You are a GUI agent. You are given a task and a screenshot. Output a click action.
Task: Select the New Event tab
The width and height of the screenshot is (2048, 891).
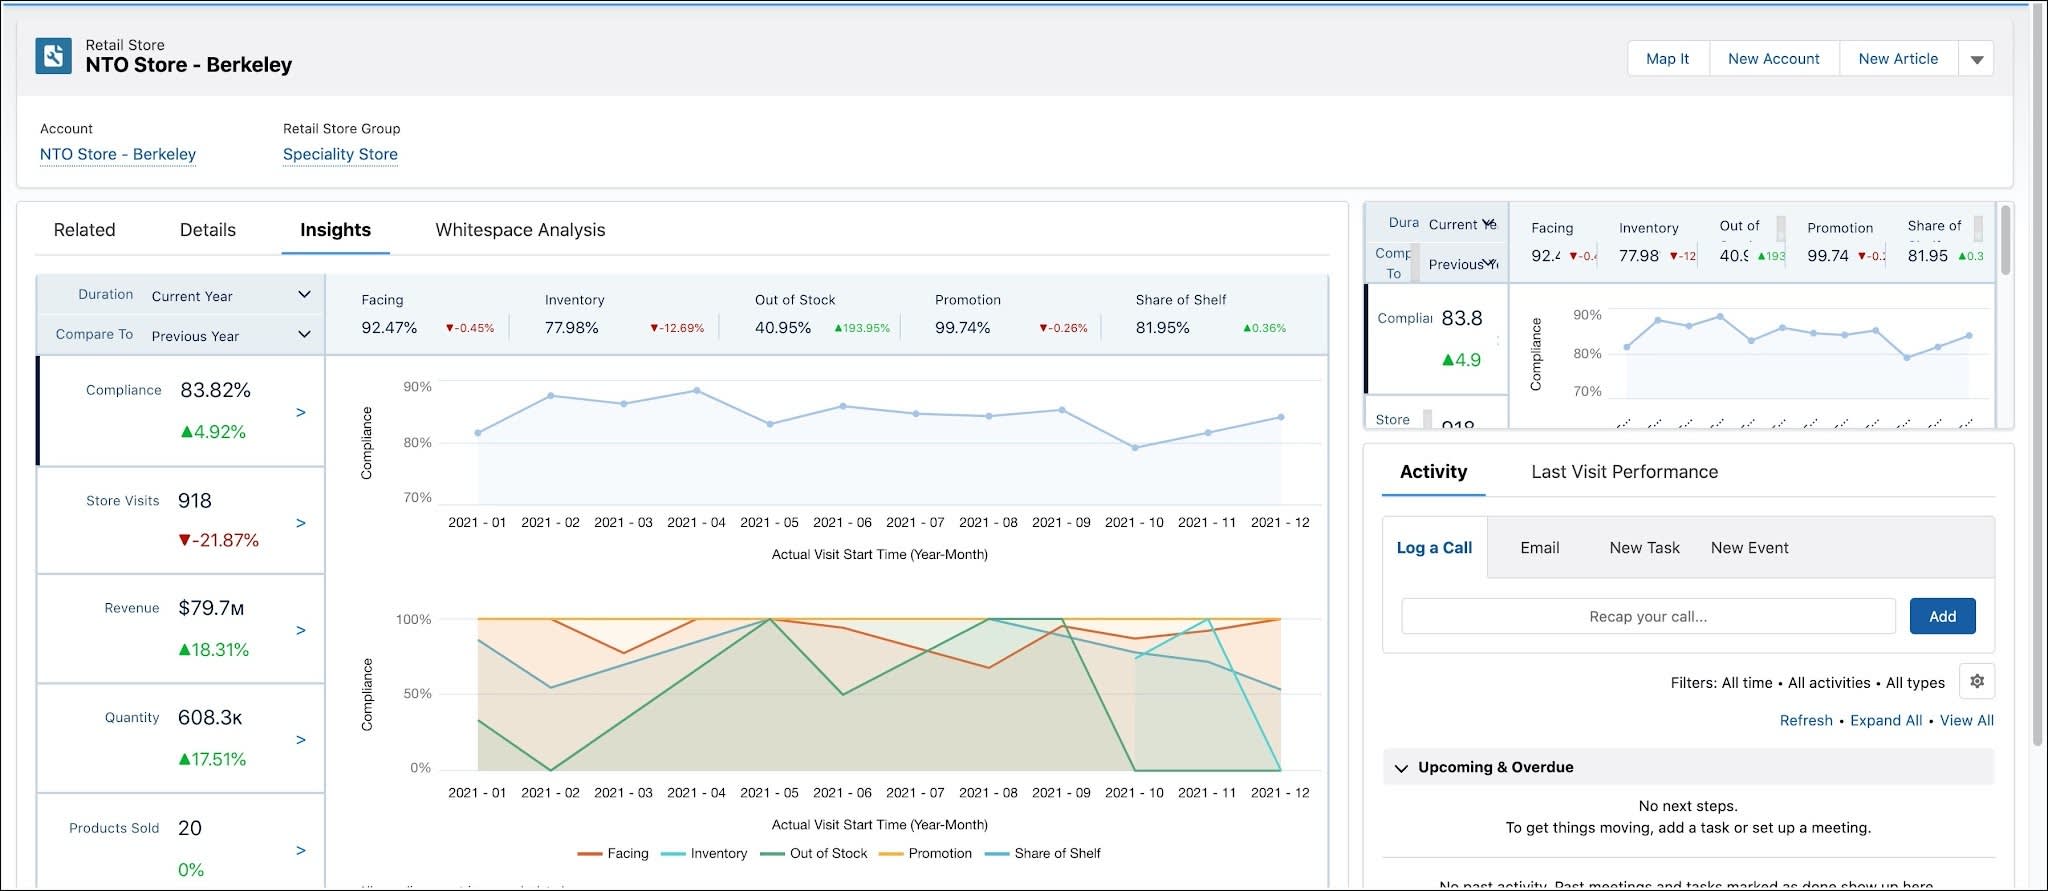[x=1749, y=548]
